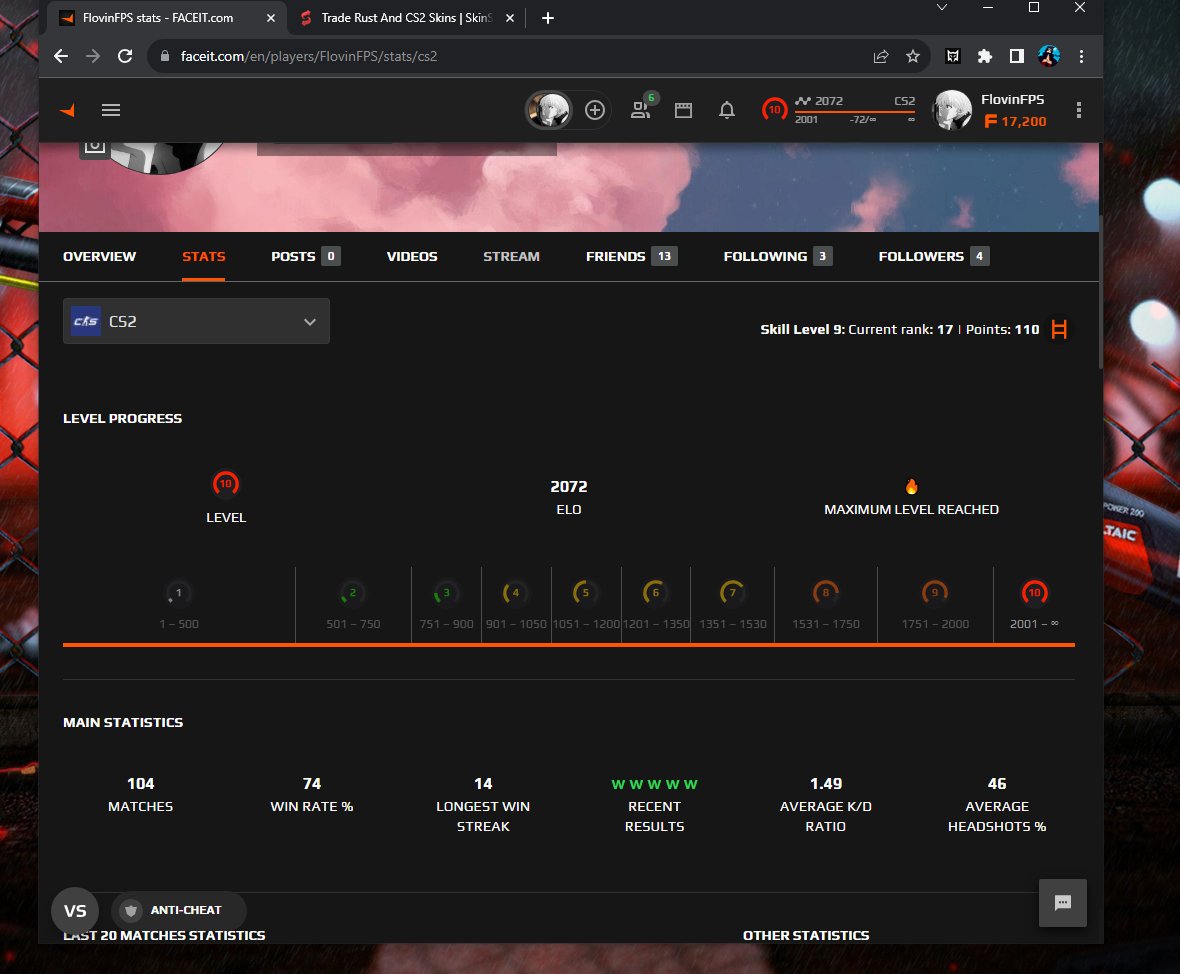Select level 3 marker 751 – 900
This screenshot has height=974, width=1180.
446,594
